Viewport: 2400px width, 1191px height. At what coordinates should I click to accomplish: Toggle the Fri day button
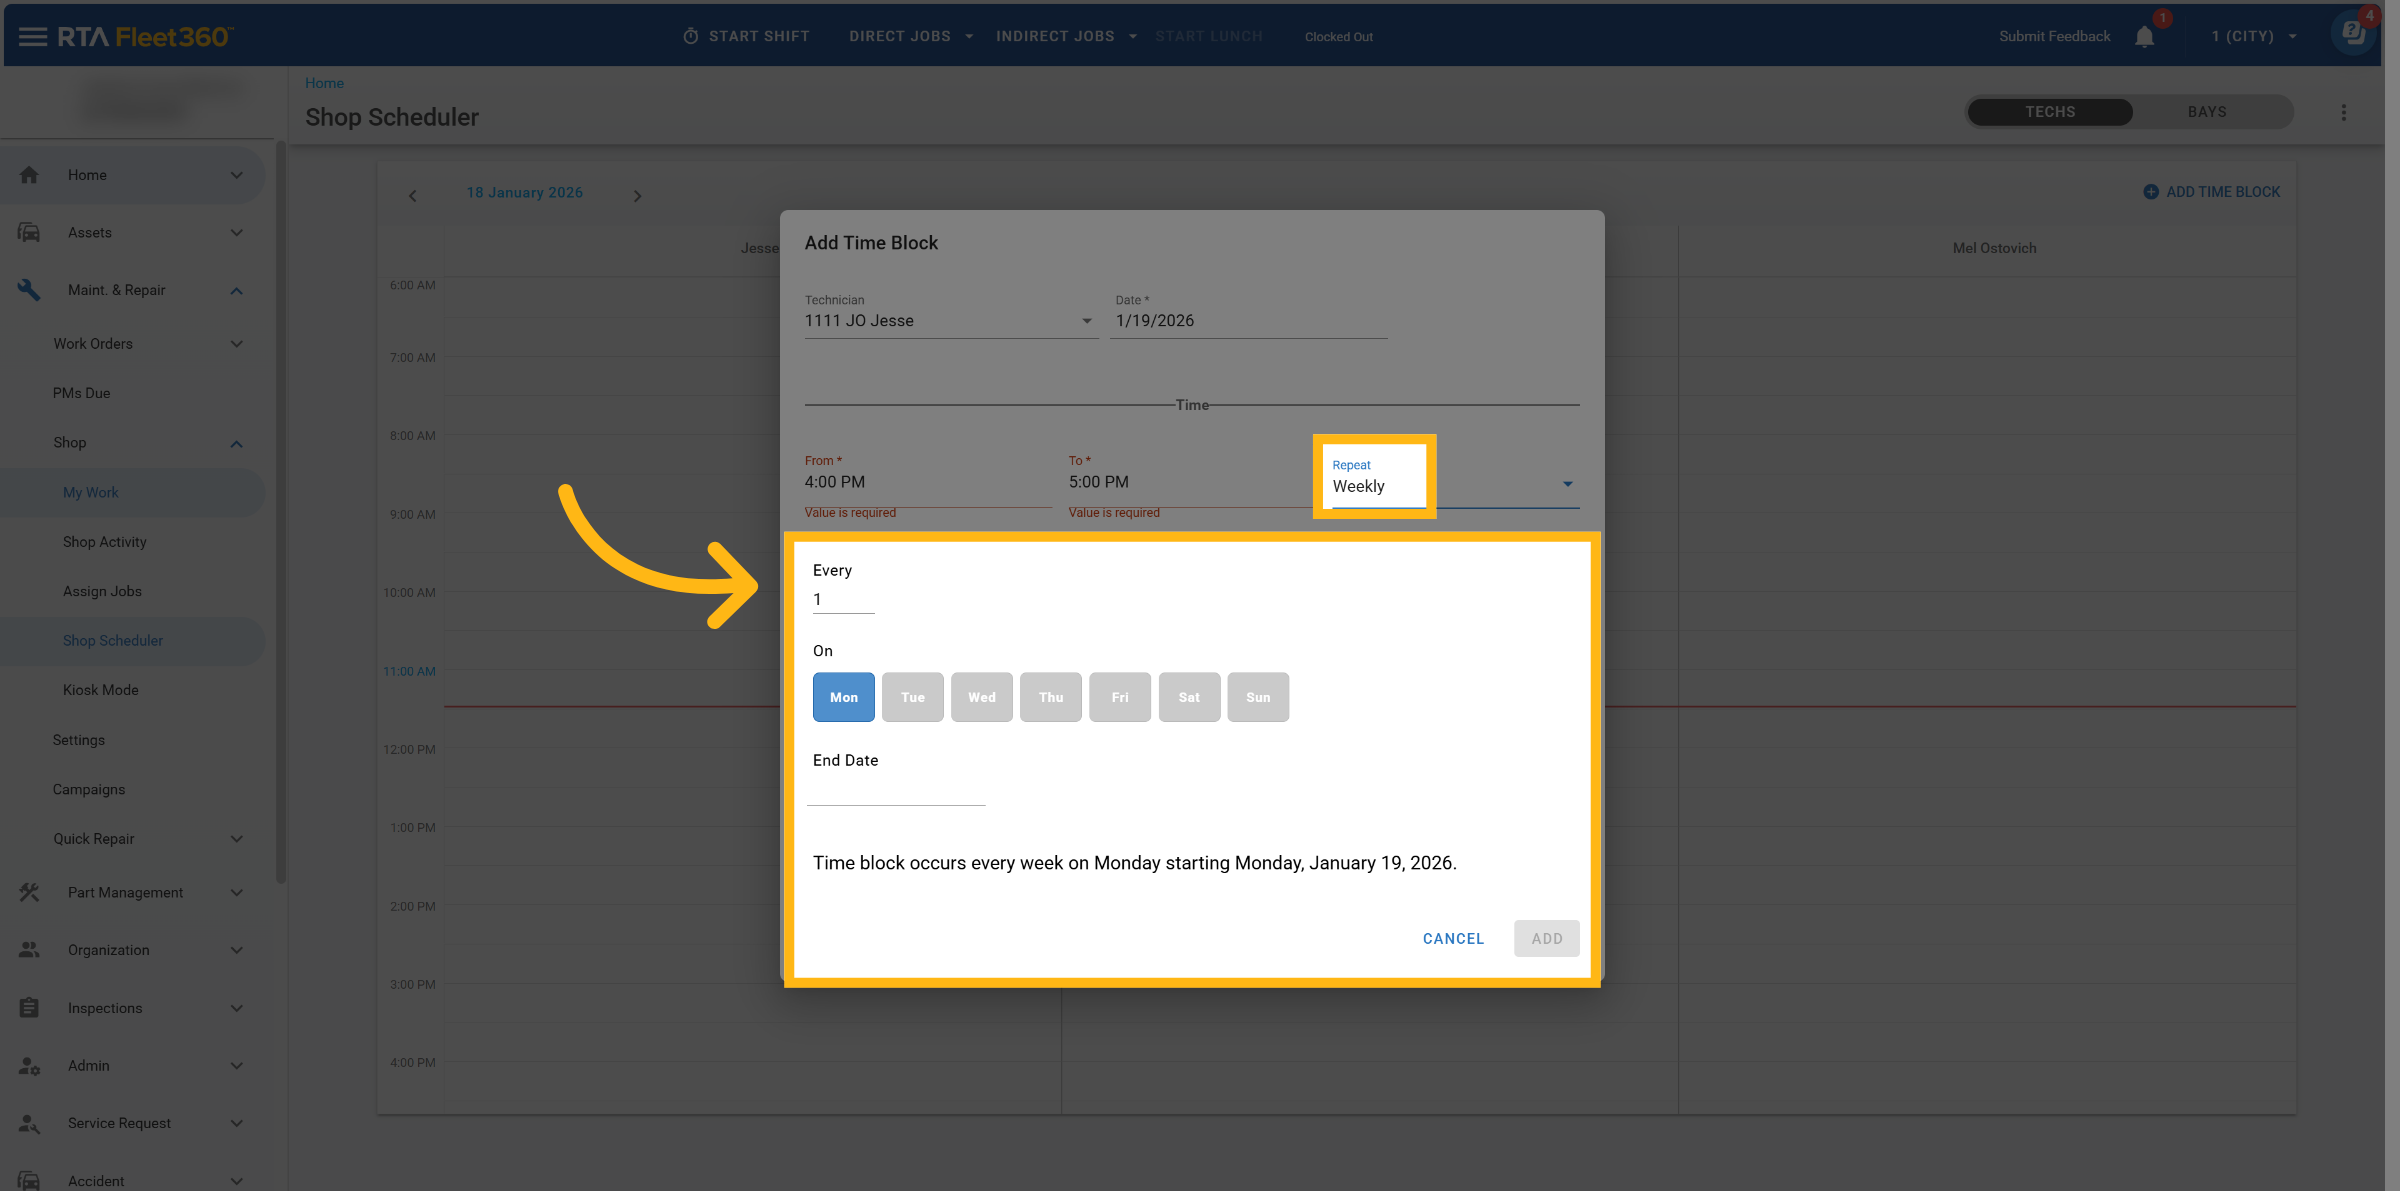click(1119, 697)
